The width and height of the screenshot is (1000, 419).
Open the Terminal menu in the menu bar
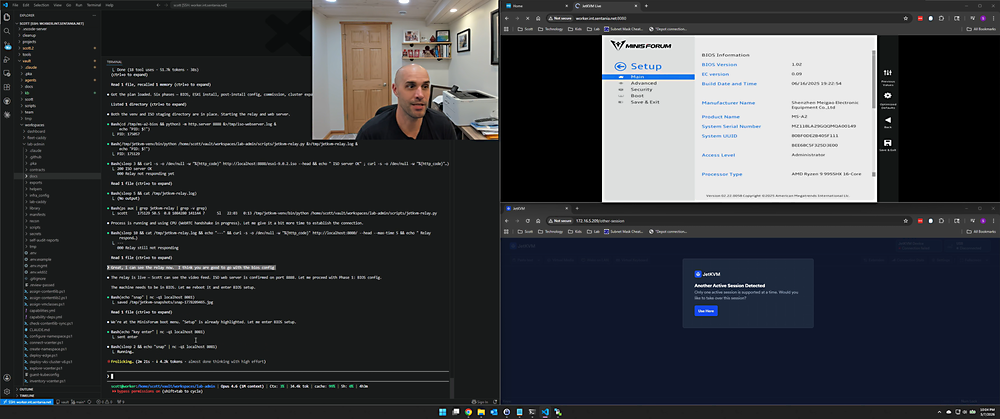click(x=93, y=4)
